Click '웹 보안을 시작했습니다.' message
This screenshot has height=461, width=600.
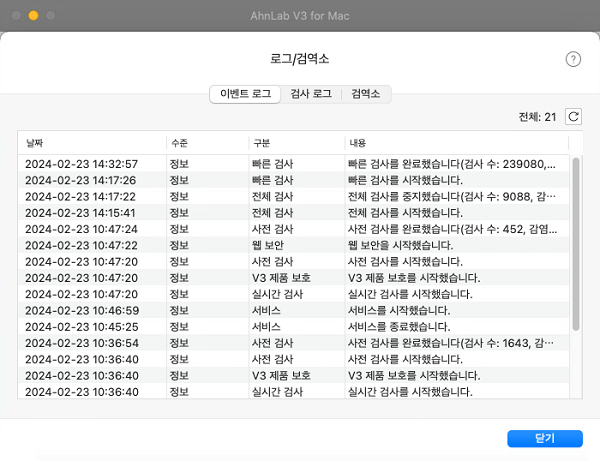400,246
